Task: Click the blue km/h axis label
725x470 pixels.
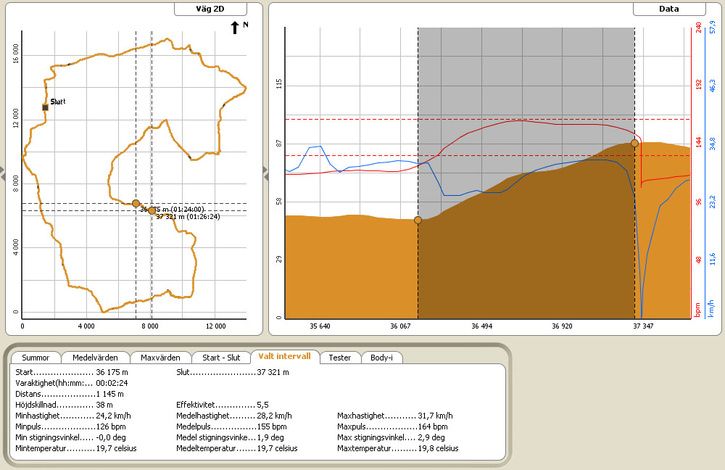Action: (712, 309)
